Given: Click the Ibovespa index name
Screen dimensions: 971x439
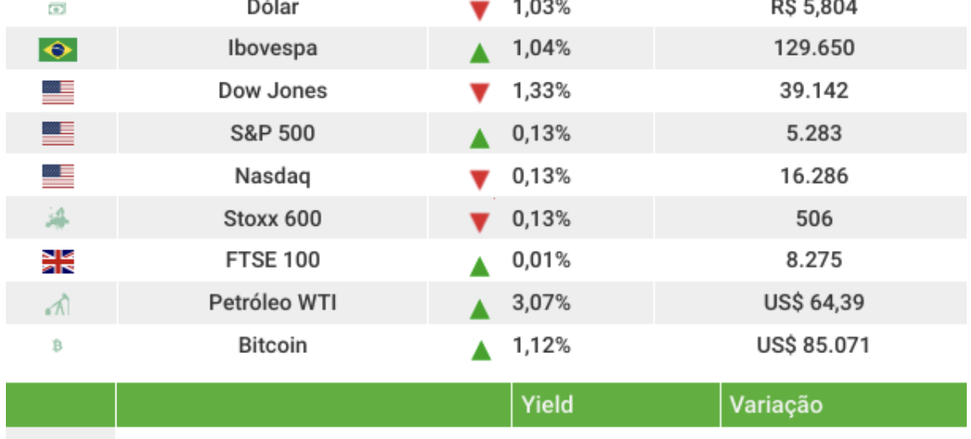Looking at the screenshot, I should (273, 48).
